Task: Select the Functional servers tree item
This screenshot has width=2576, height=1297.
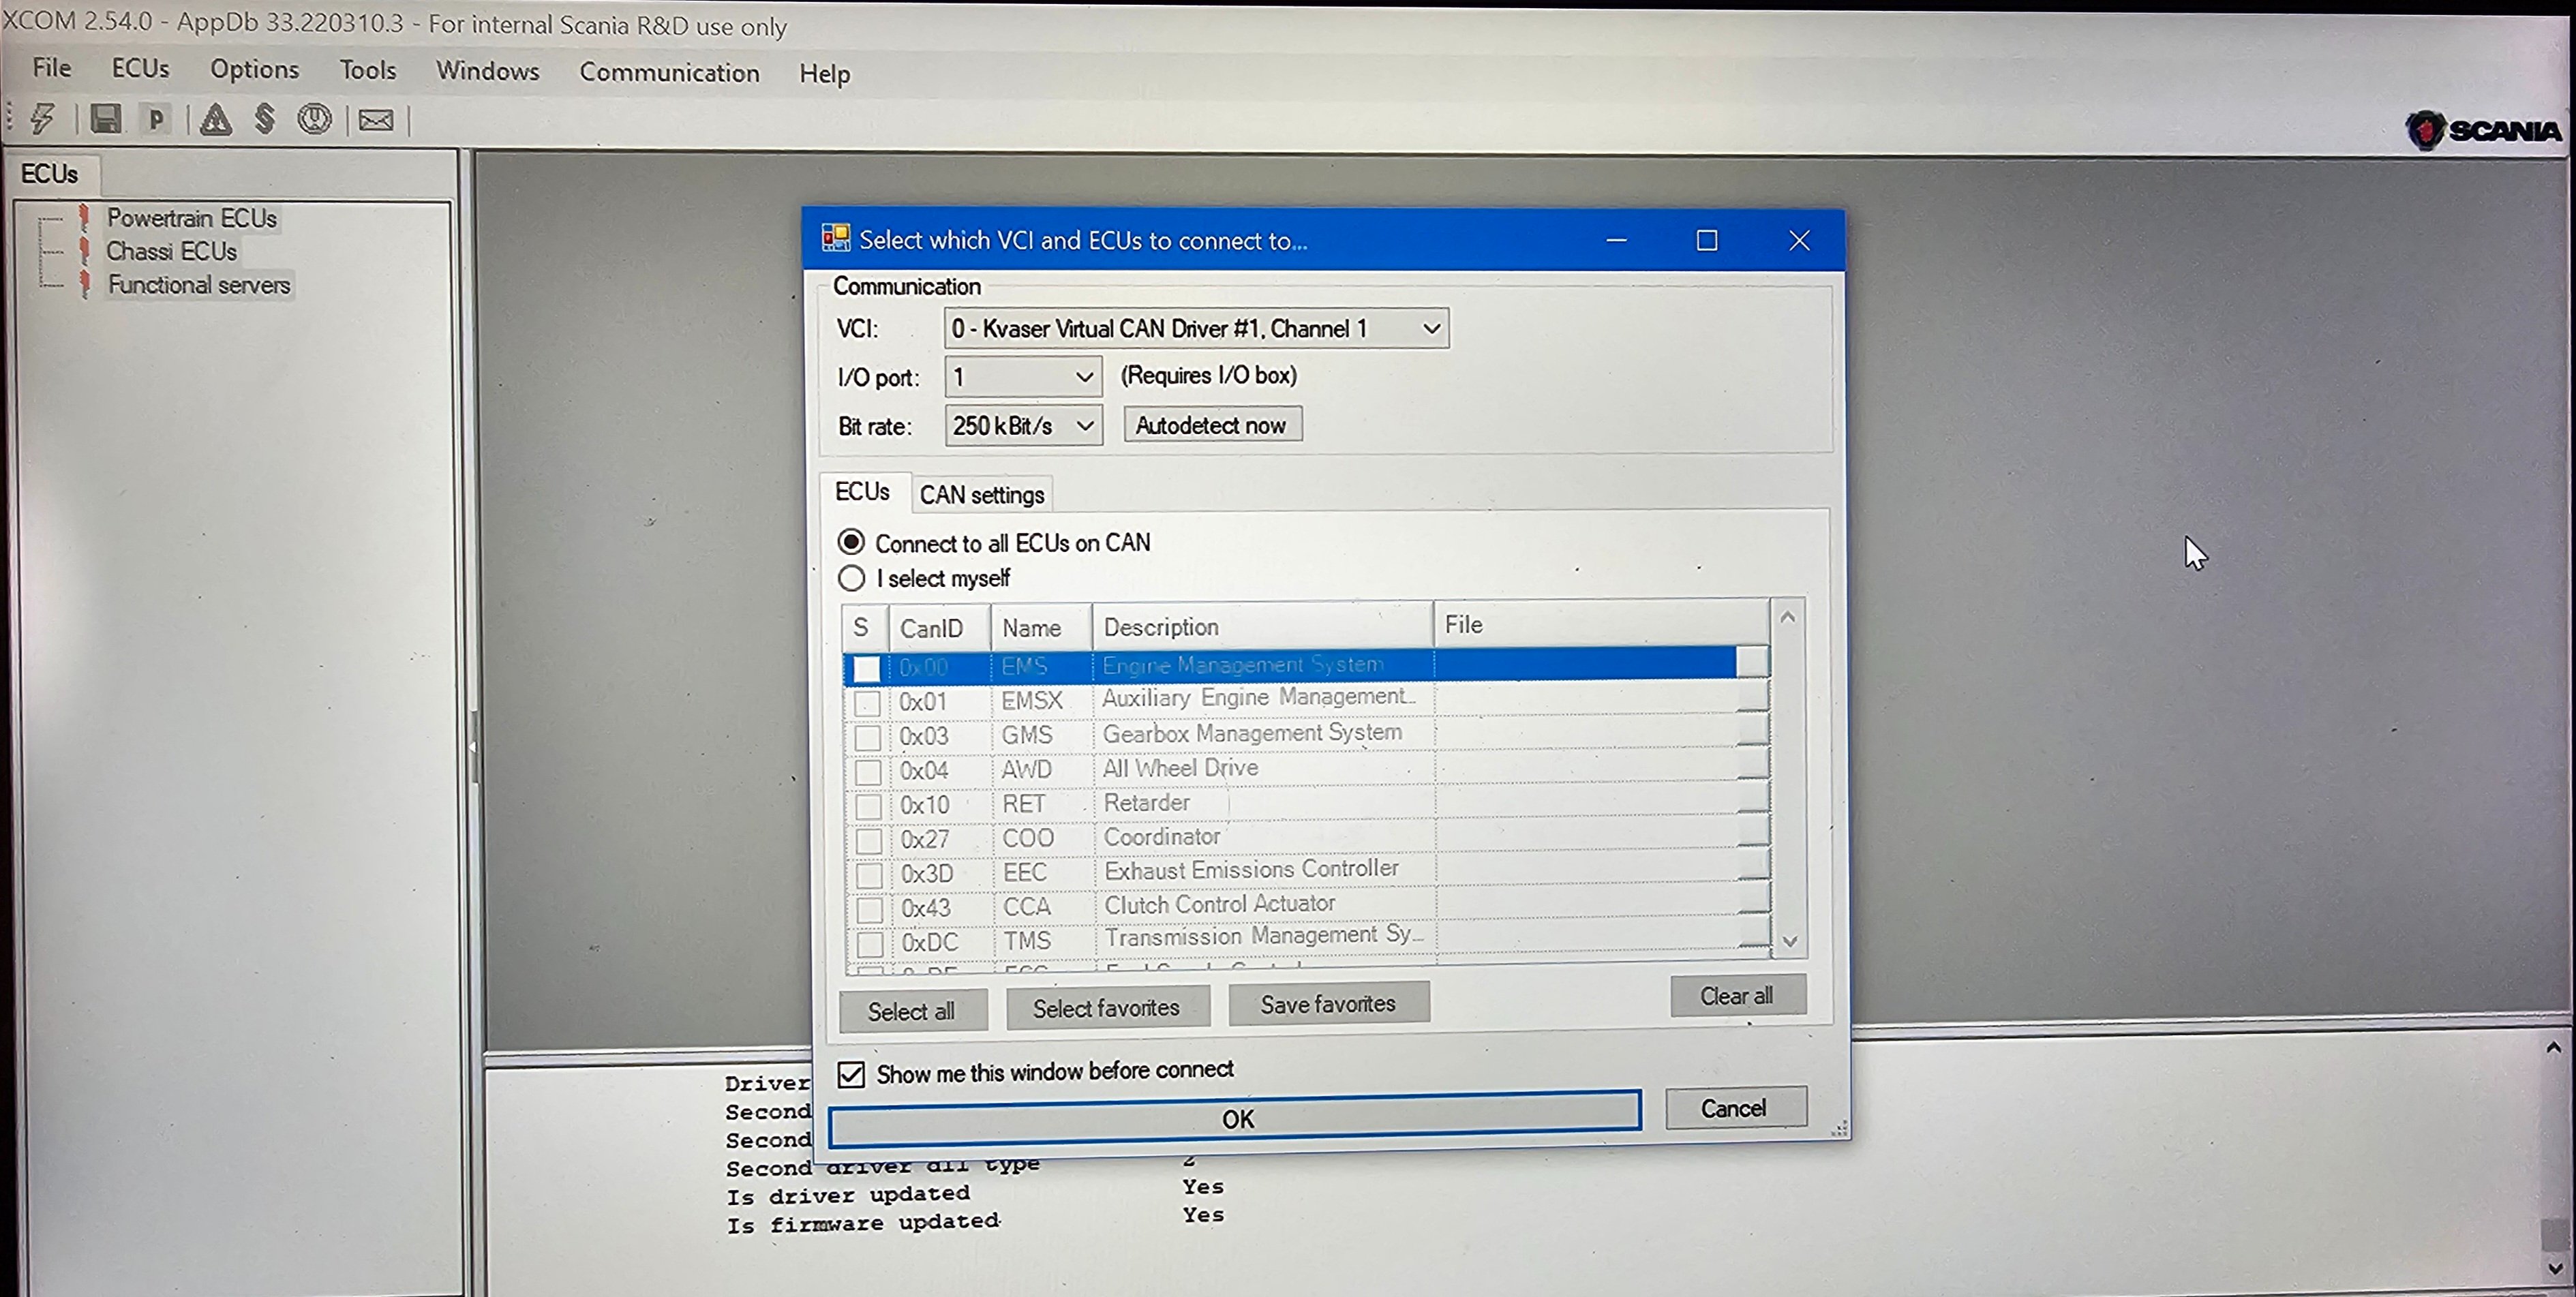Action: coord(200,285)
